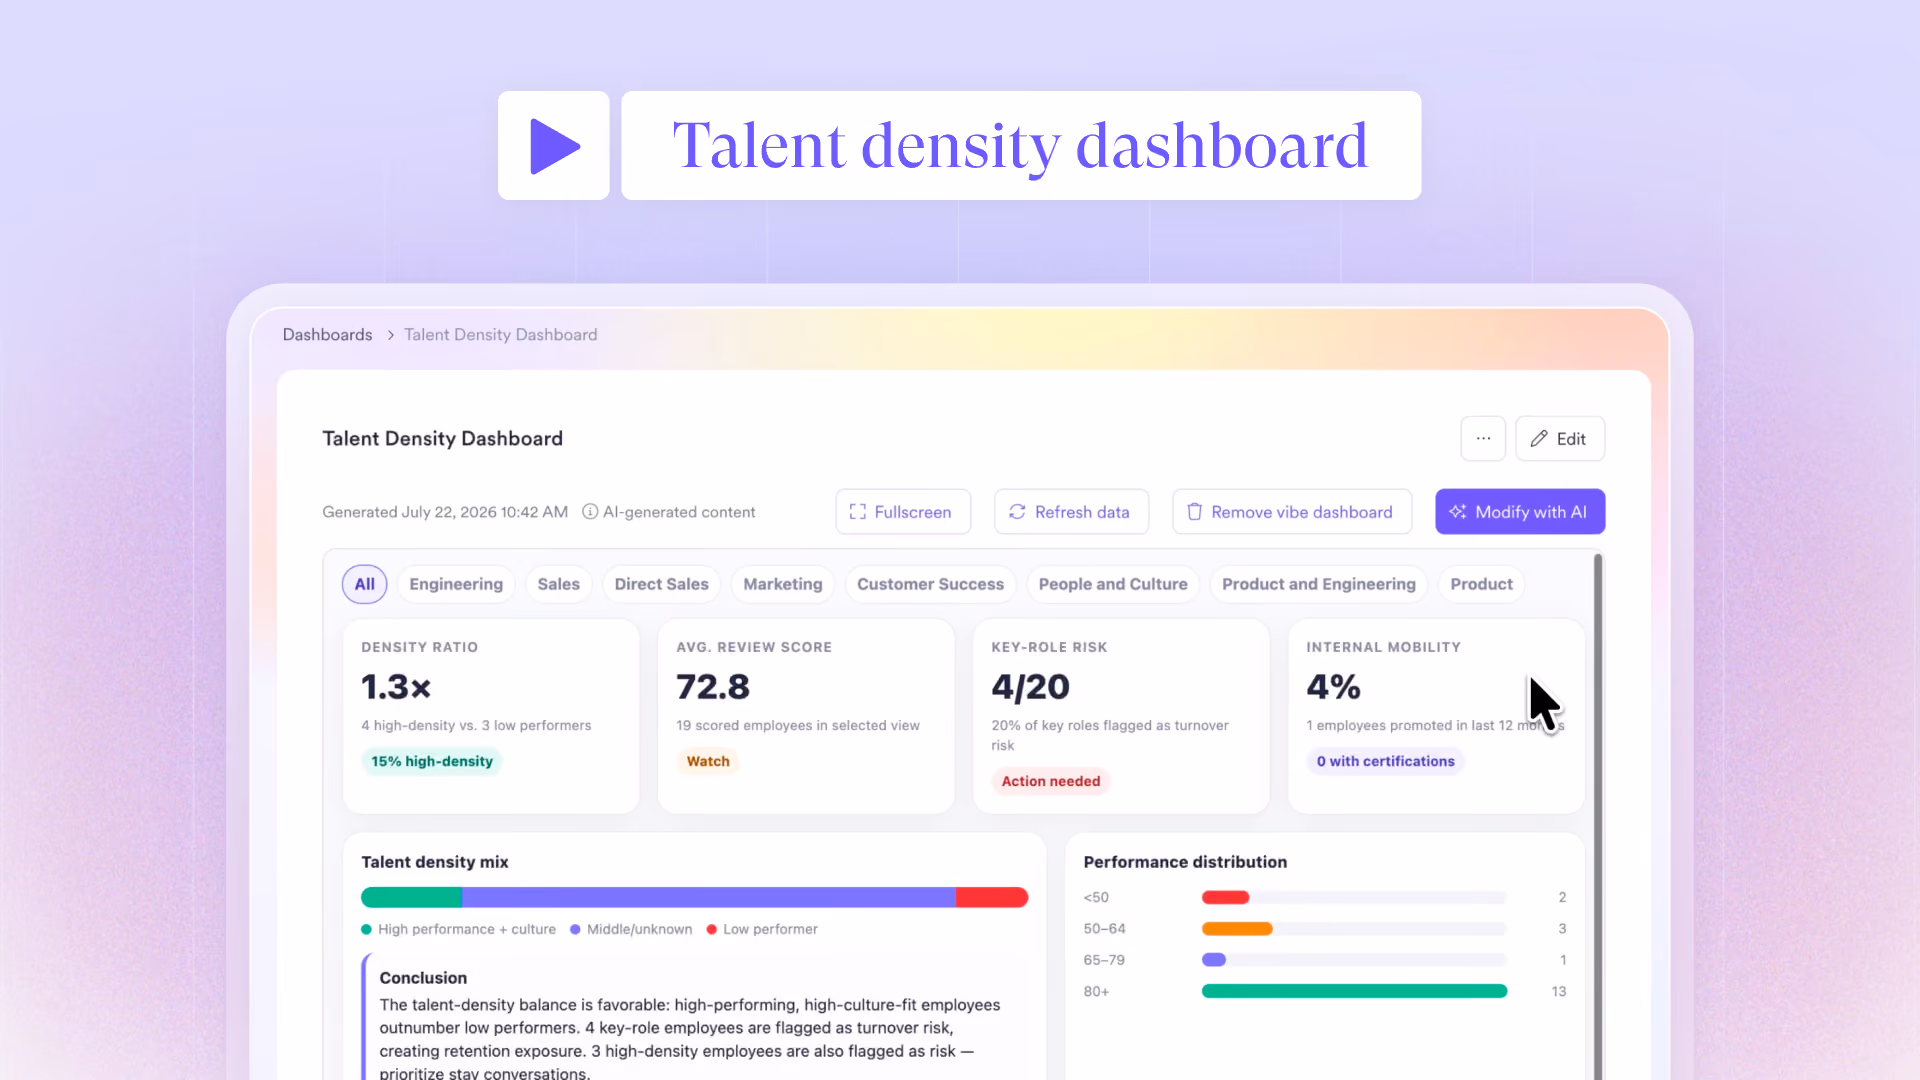Click the dashboard vertical scrollbar
The image size is (1920, 1080).
pos(1598,815)
